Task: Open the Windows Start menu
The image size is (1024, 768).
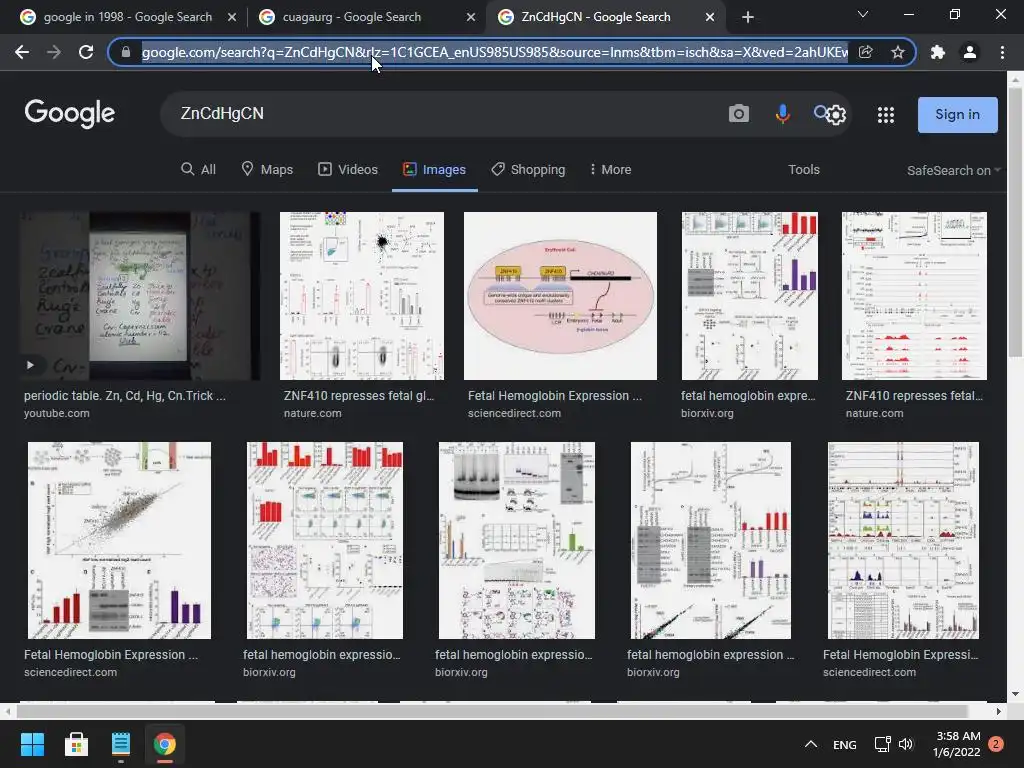Action: (x=32, y=744)
